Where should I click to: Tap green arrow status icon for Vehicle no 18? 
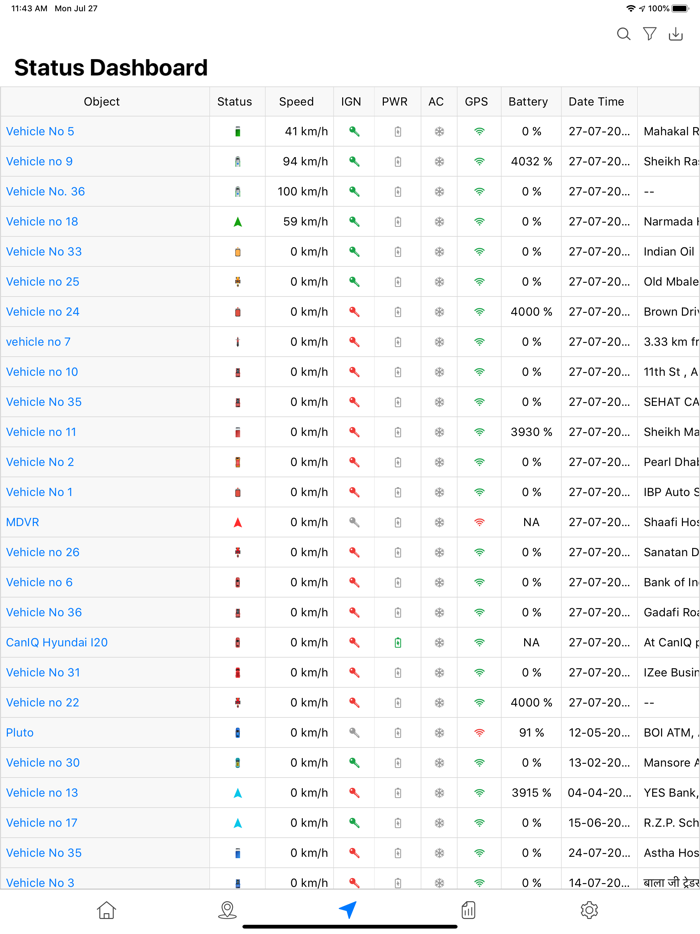(x=238, y=222)
